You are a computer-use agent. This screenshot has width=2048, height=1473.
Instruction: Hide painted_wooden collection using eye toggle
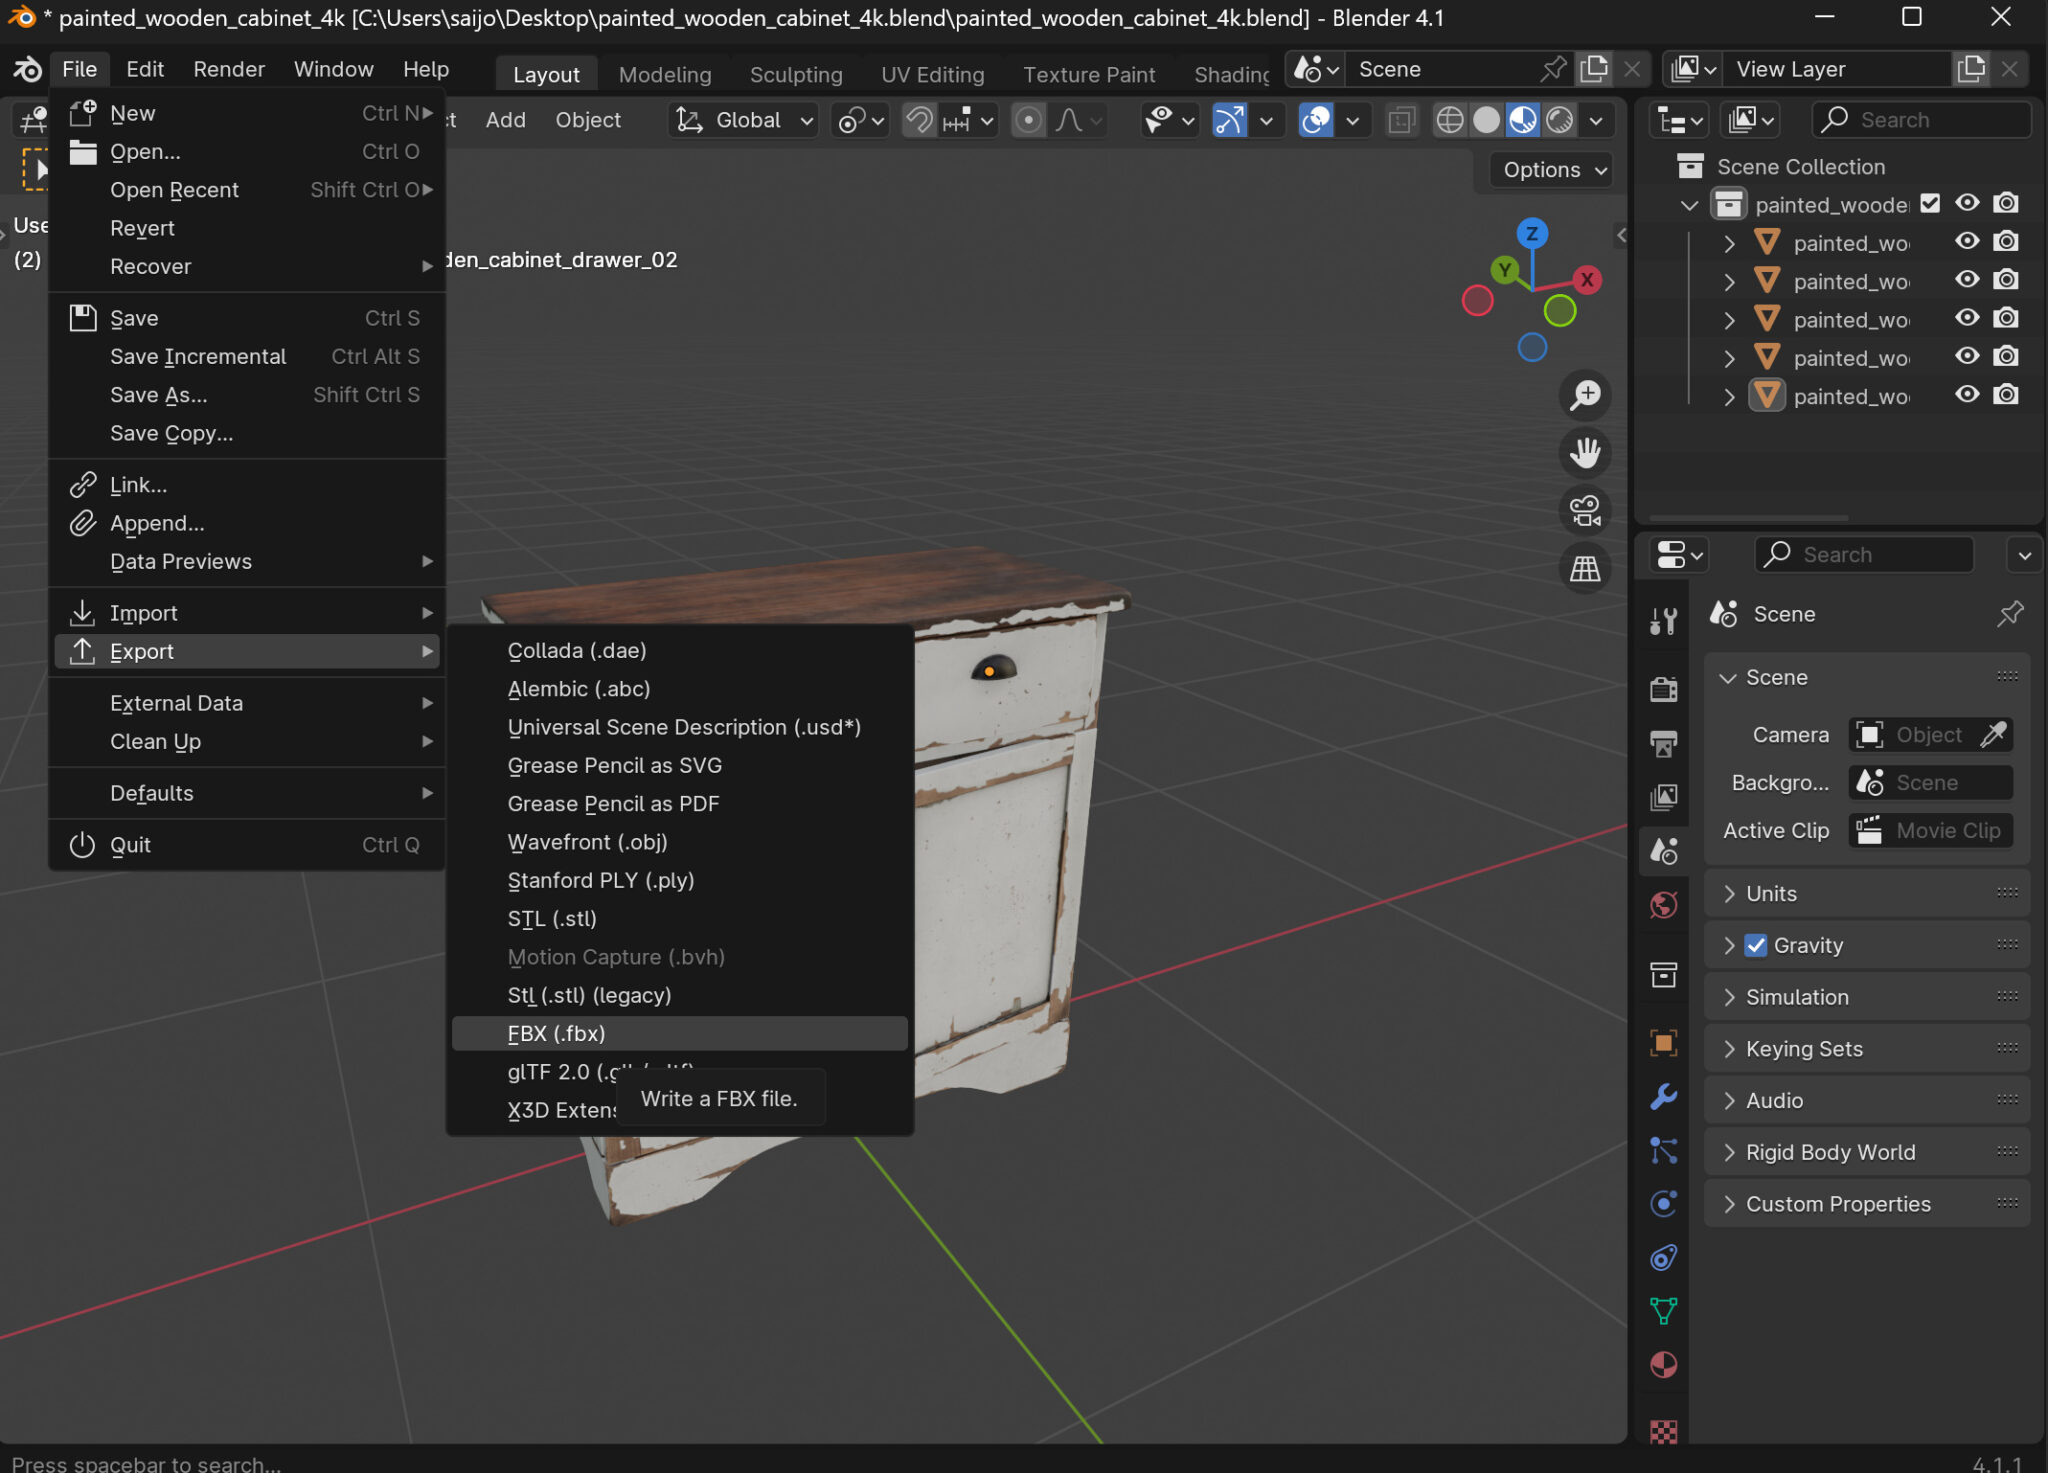click(x=1968, y=203)
